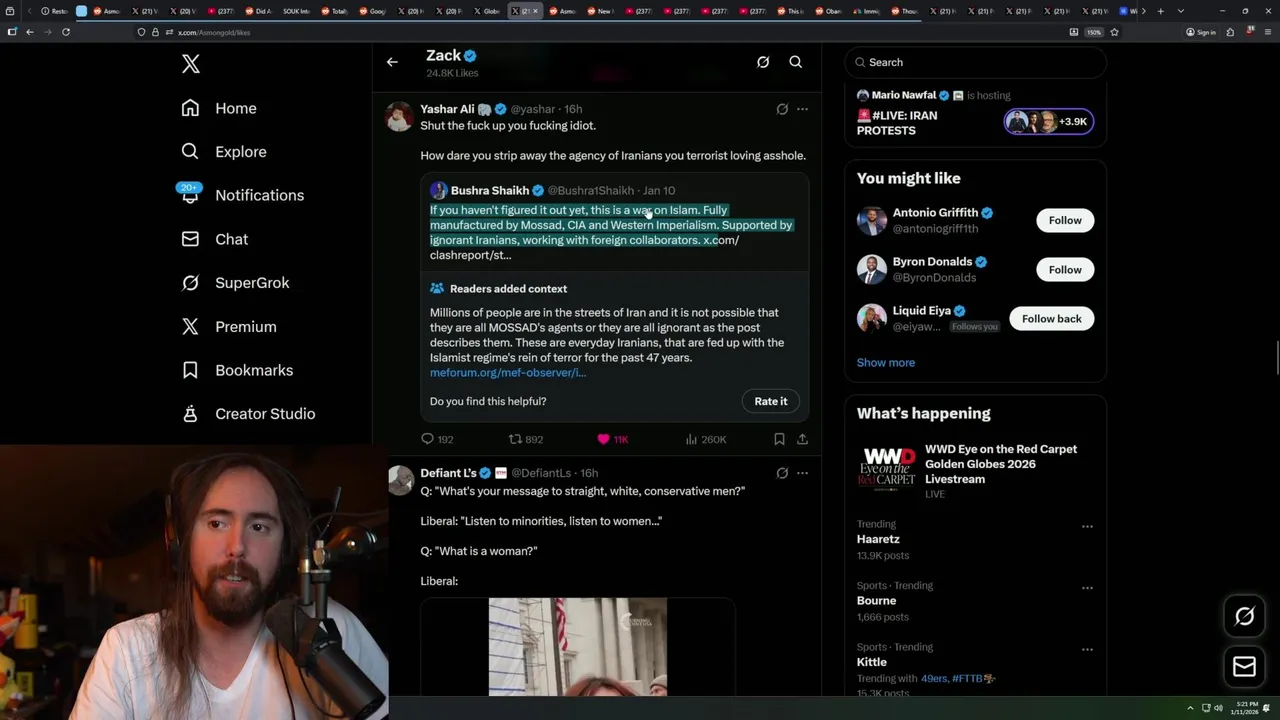The width and height of the screenshot is (1280, 720).
Task: Open Defiant L's profile avatar
Action: click(400, 481)
